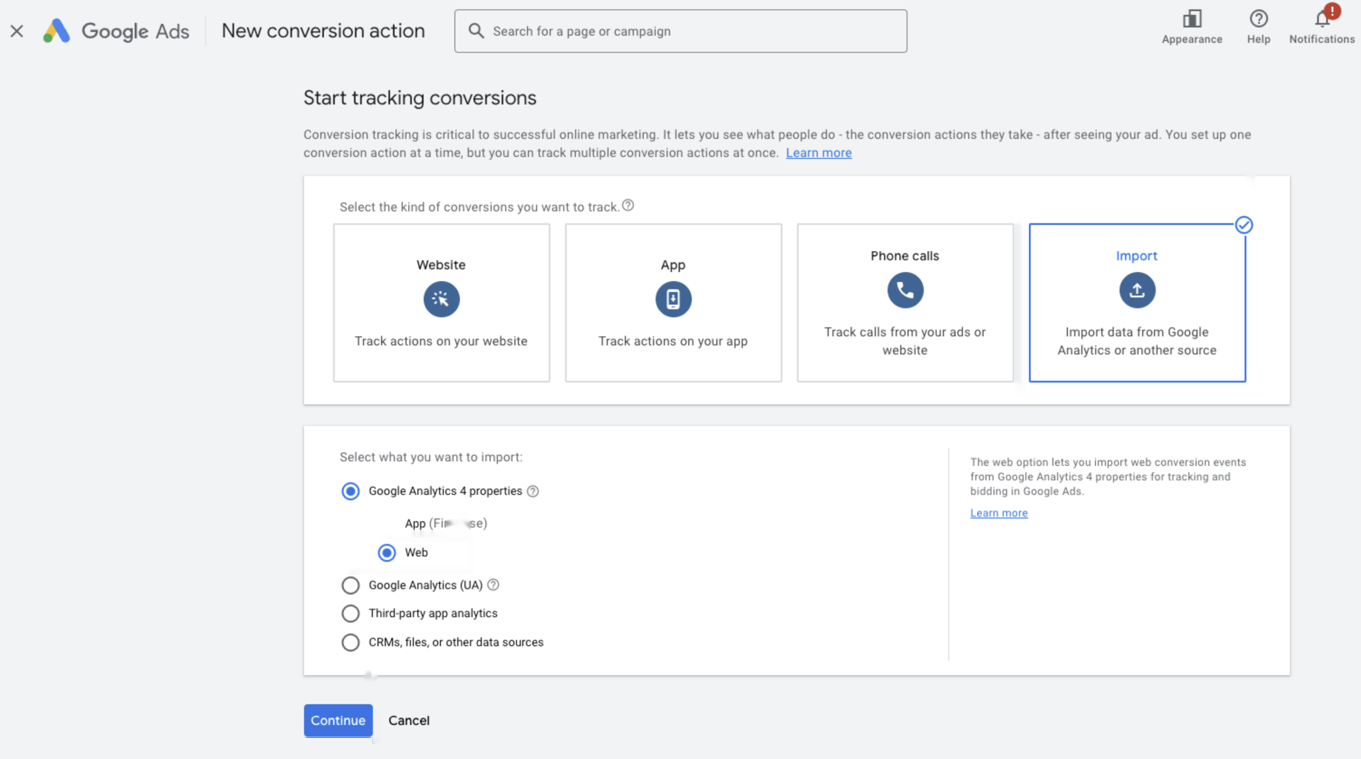Open the Appearance settings
Image resolution: width=1361 pixels, height=759 pixels.
[1192, 27]
